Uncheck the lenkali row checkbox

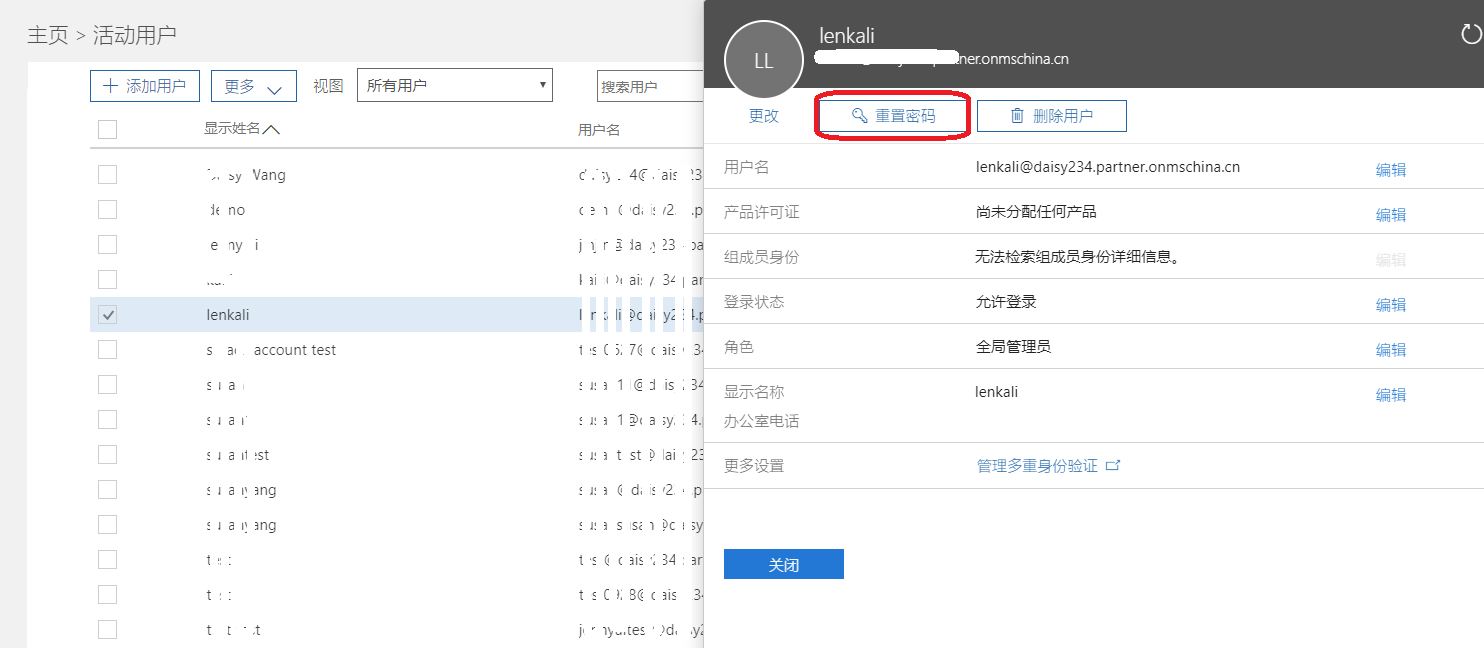click(x=108, y=315)
